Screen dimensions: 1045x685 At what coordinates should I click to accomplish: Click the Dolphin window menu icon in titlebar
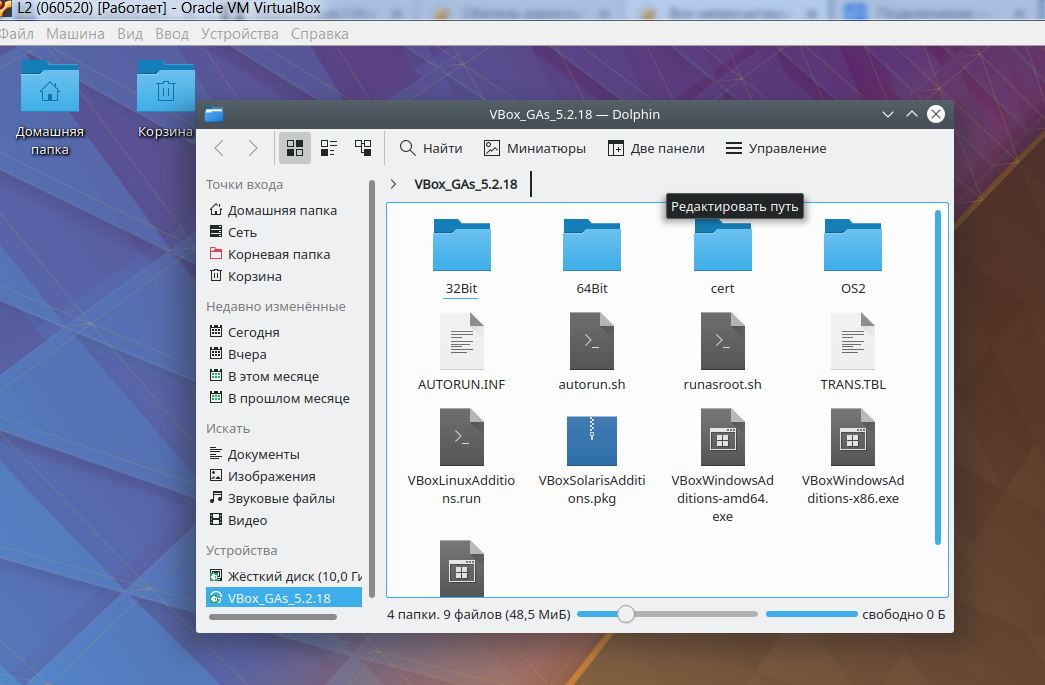click(x=214, y=115)
